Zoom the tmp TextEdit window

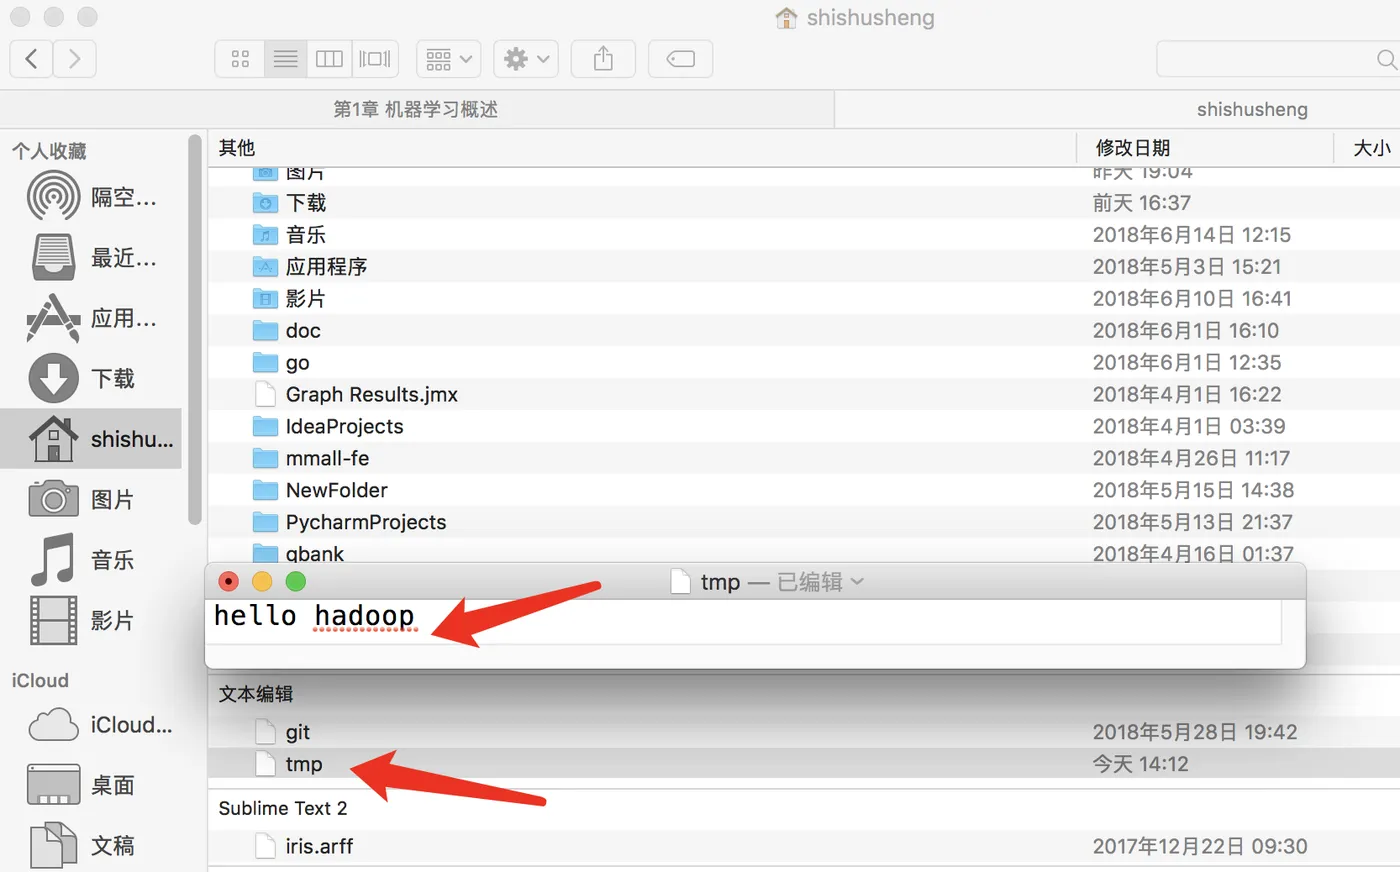click(296, 581)
